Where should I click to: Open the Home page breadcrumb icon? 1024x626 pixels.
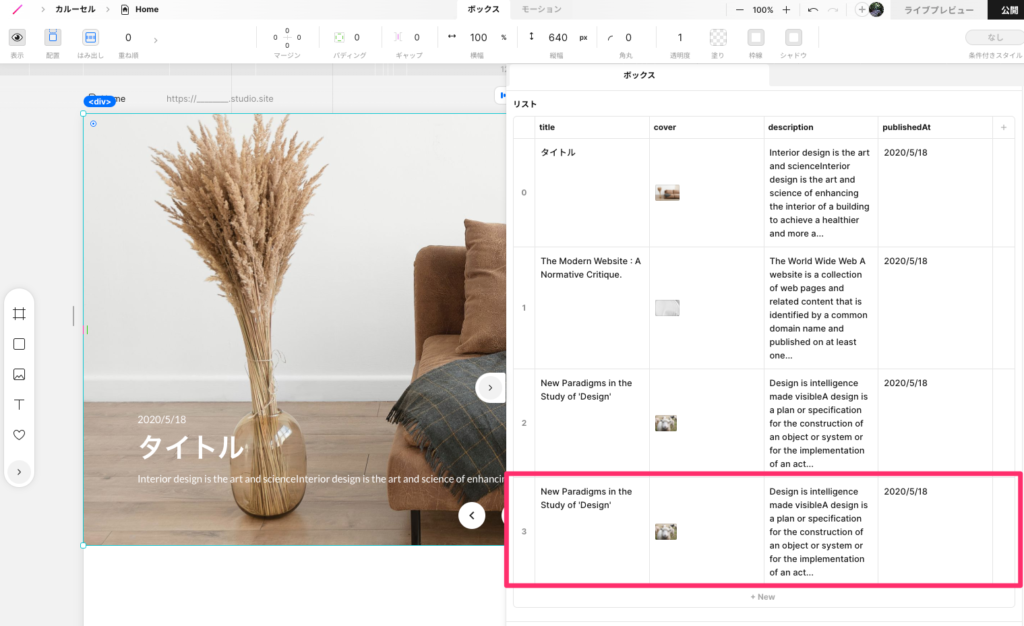point(125,9)
